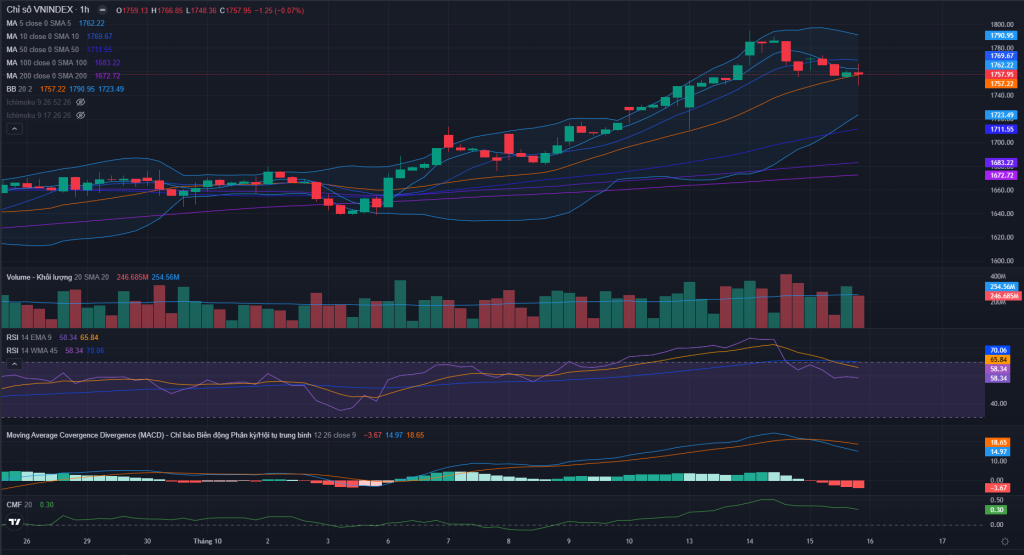Select the MA 5 SMA indicator label

[x=41, y=23]
